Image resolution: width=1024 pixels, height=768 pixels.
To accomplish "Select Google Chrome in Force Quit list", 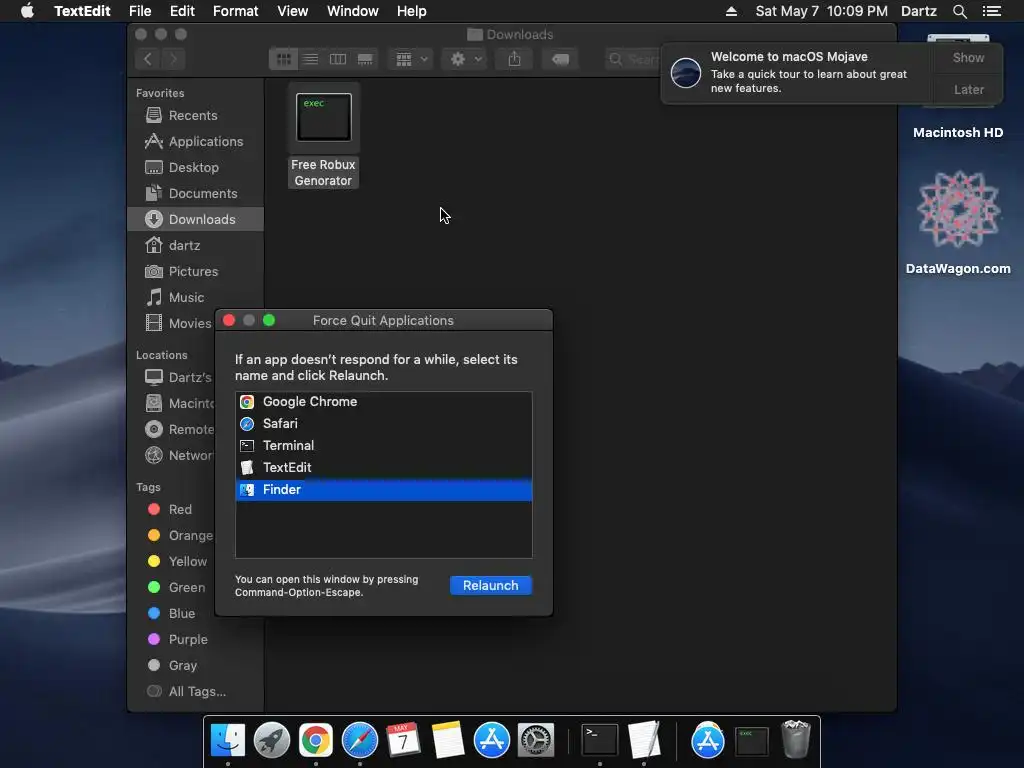I will pyautogui.click(x=383, y=402).
